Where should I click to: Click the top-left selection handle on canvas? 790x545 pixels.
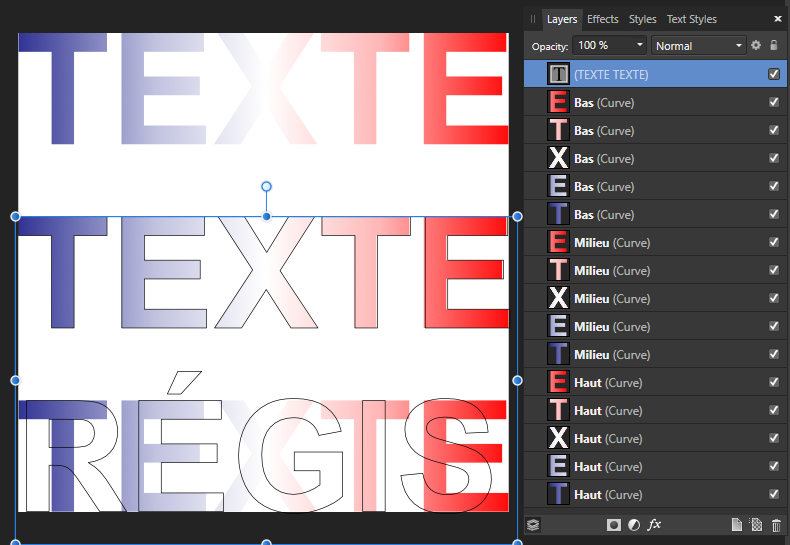16,217
